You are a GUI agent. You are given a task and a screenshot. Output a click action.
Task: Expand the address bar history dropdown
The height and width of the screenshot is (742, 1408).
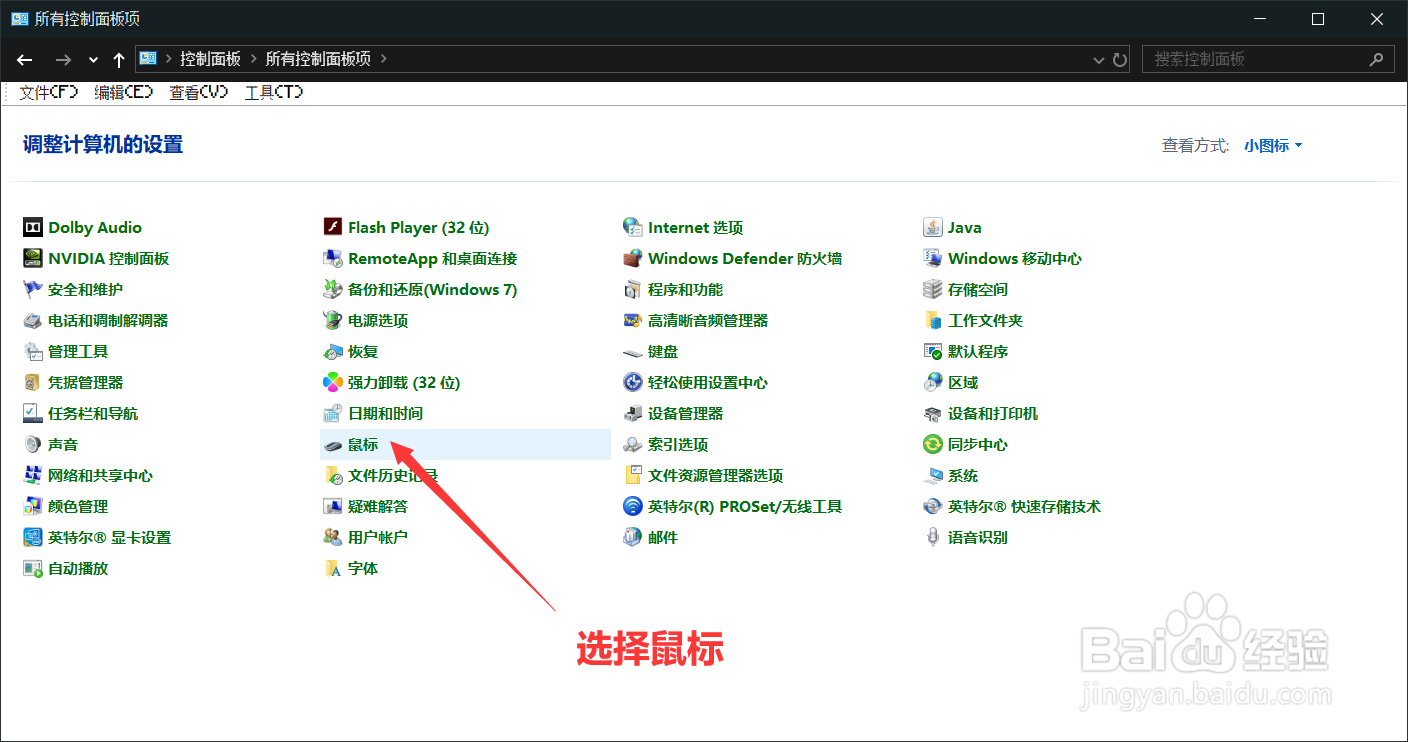click(x=1099, y=59)
